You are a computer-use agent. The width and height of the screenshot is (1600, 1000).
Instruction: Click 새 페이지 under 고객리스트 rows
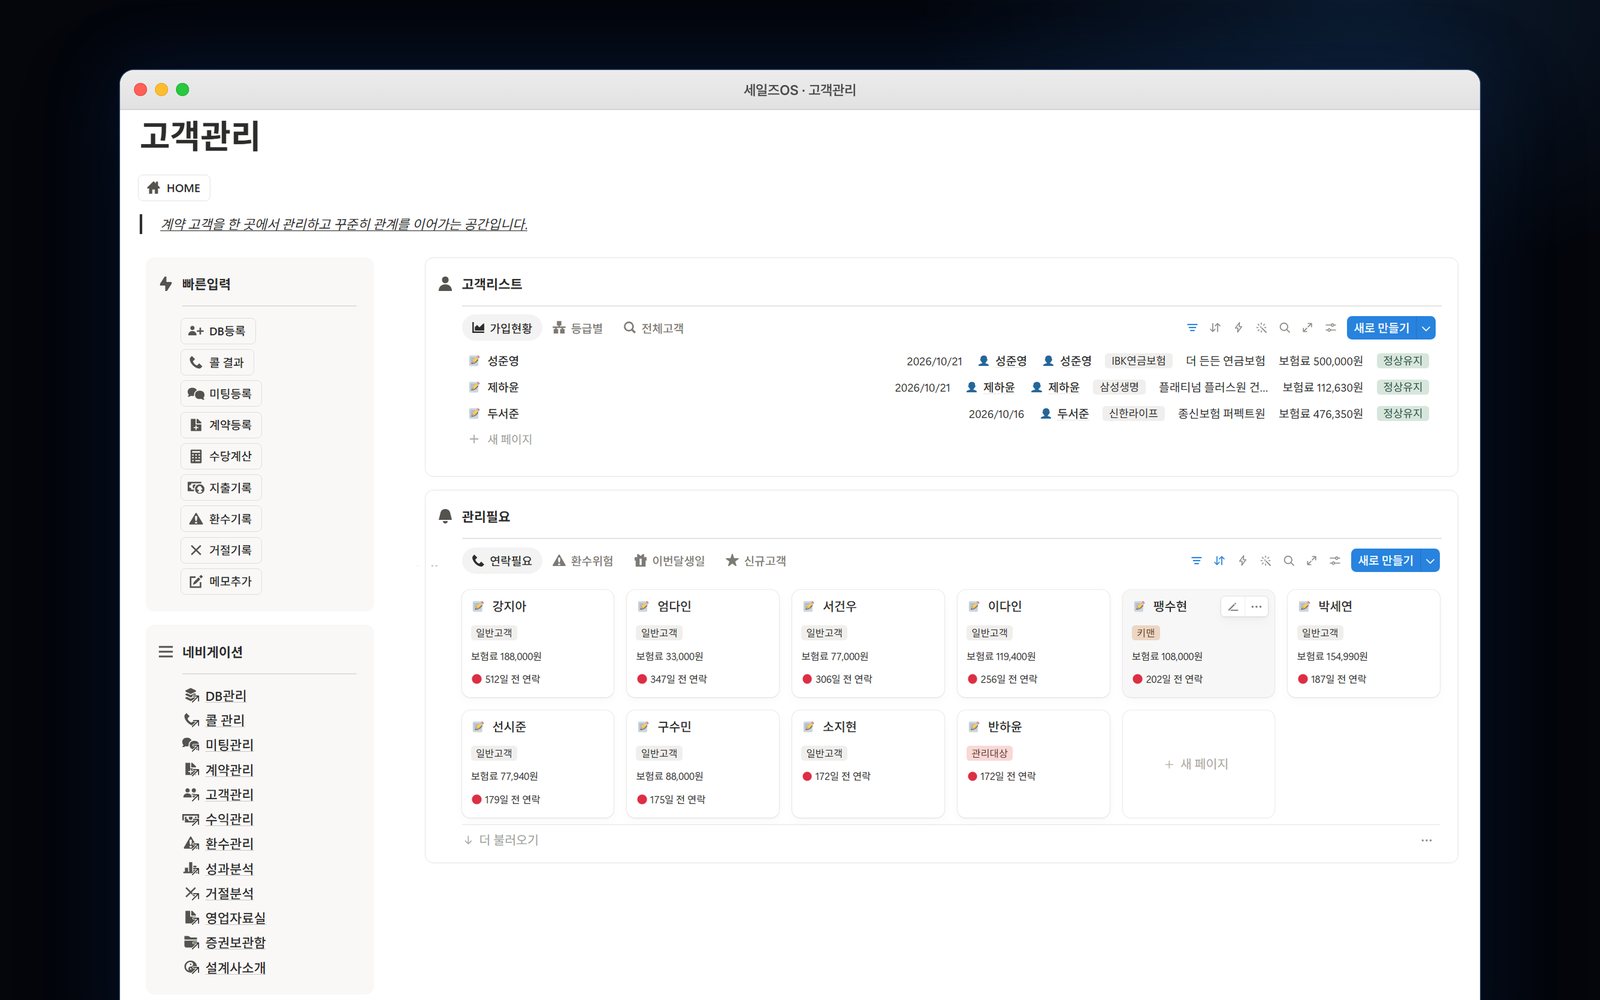point(501,439)
